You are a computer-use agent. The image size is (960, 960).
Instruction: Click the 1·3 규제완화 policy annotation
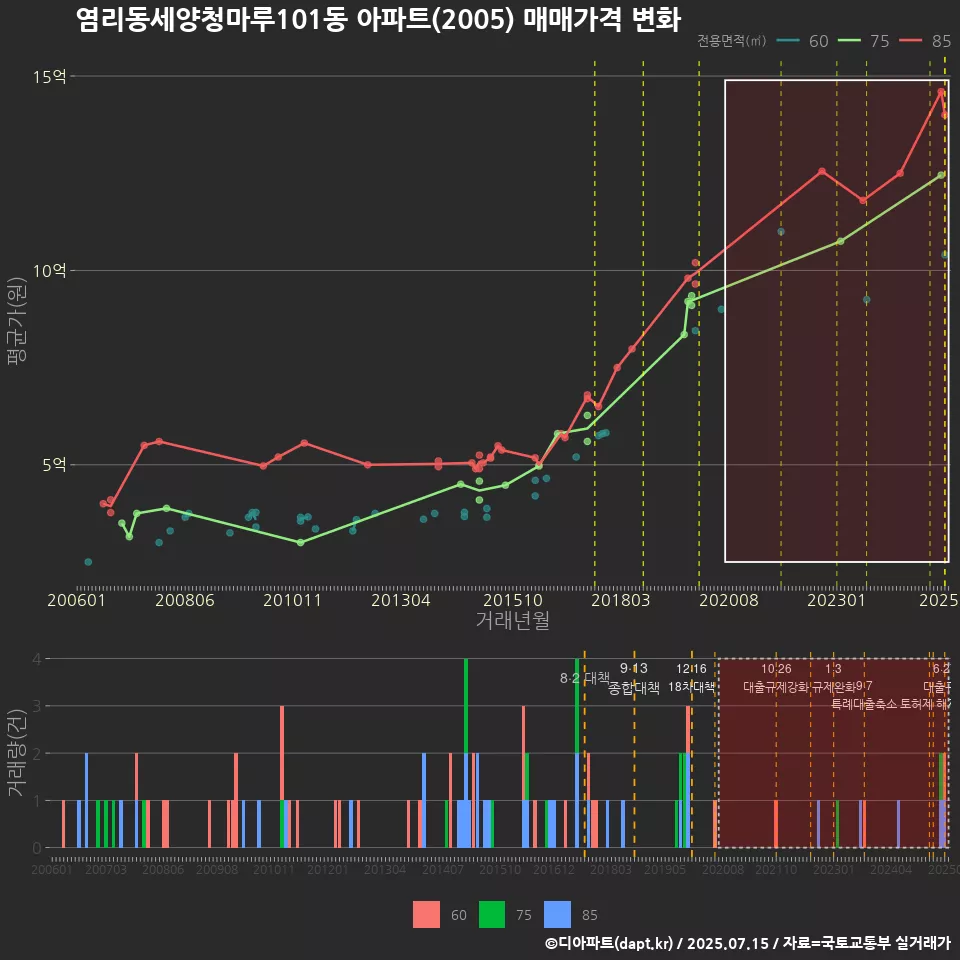pyautogui.click(x=833, y=678)
